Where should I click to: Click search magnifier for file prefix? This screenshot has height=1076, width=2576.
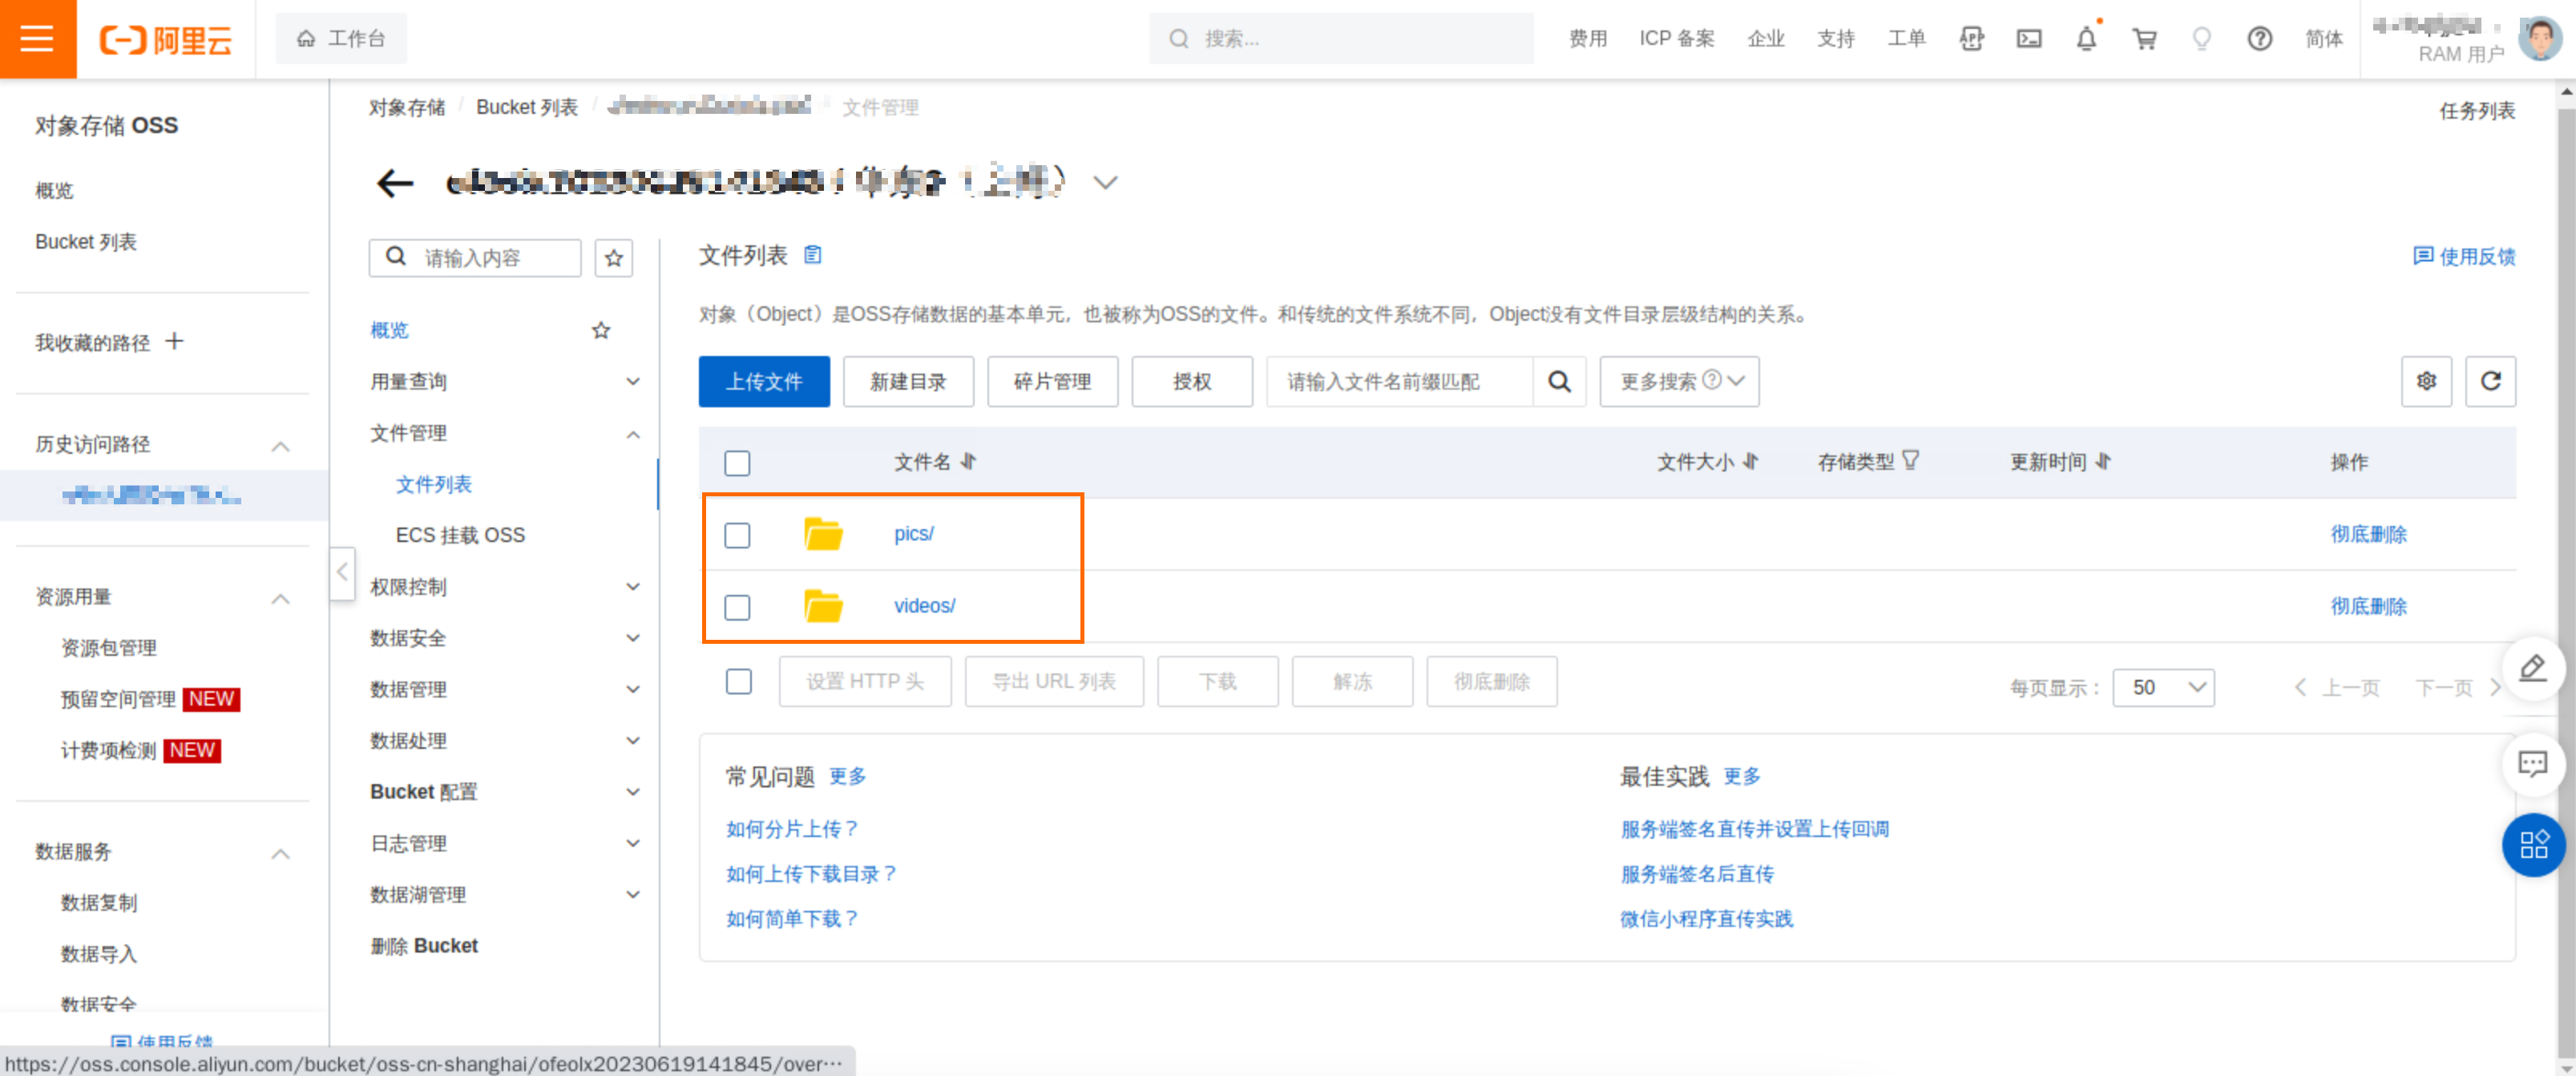[1559, 381]
